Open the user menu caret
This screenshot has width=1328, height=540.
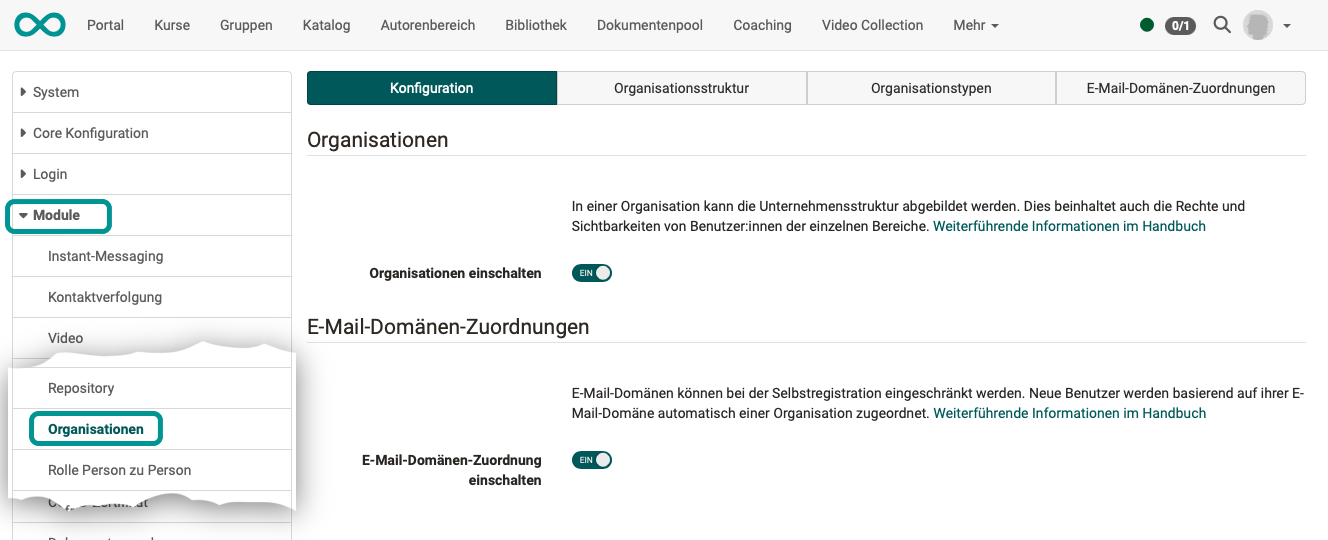1286,26
